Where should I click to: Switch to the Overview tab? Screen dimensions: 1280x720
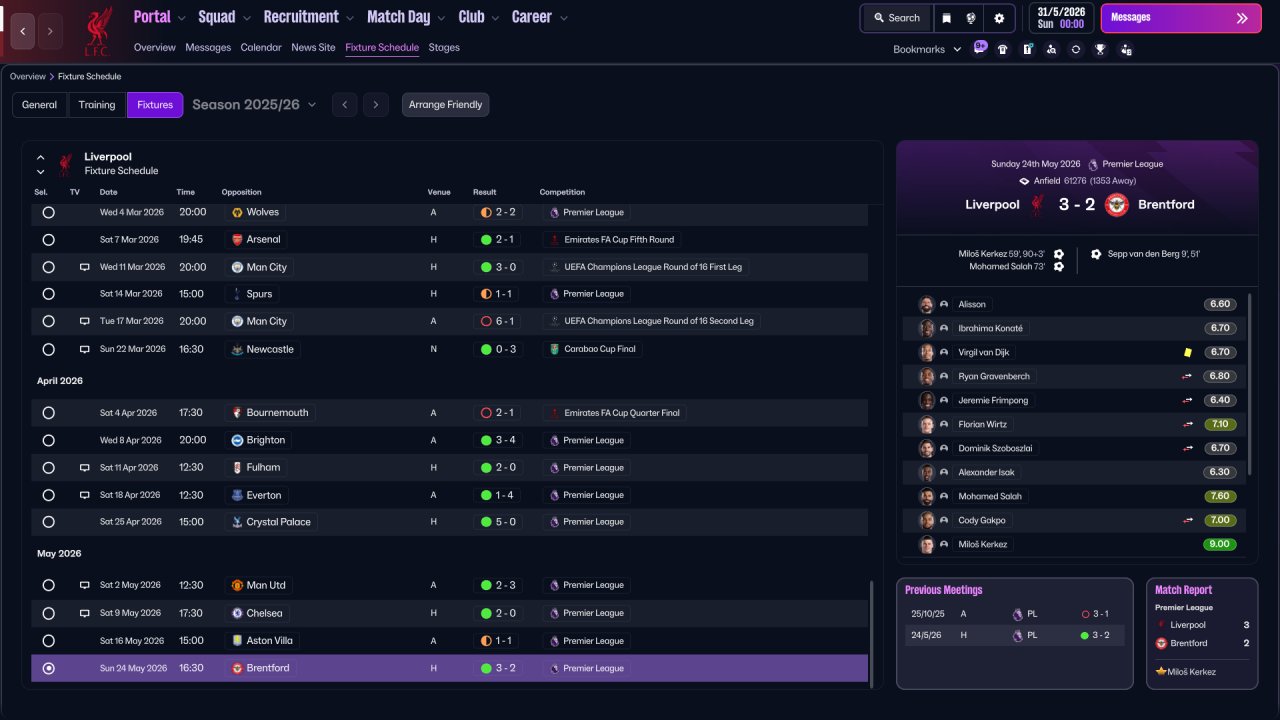(x=155, y=47)
